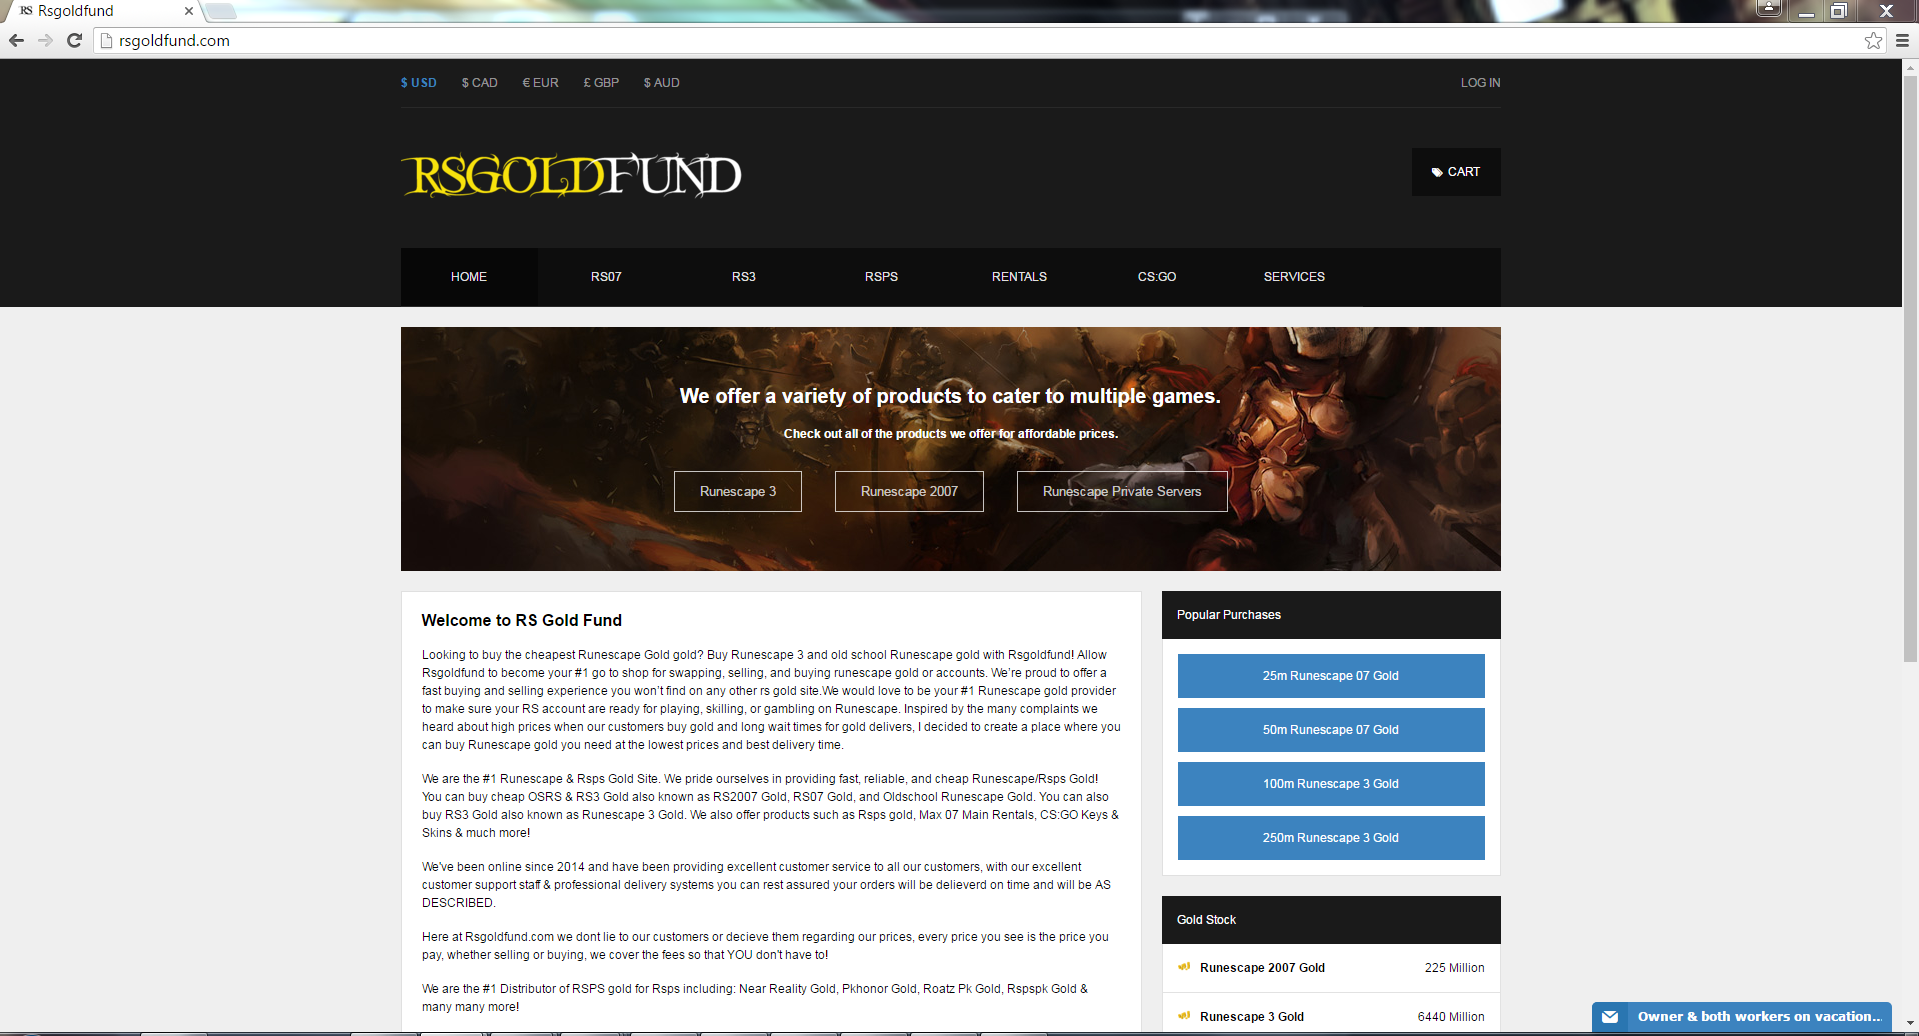Open the shopping CART
1919x1036 pixels.
pos(1456,172)
